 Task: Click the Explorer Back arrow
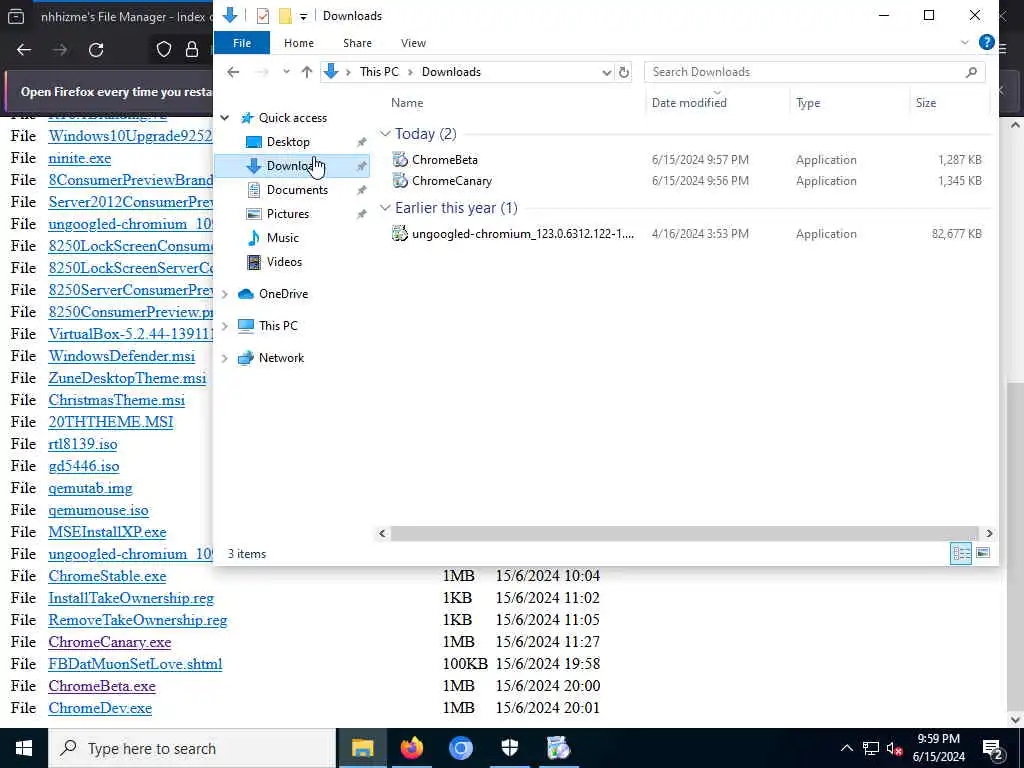click(x=233, y=72)
